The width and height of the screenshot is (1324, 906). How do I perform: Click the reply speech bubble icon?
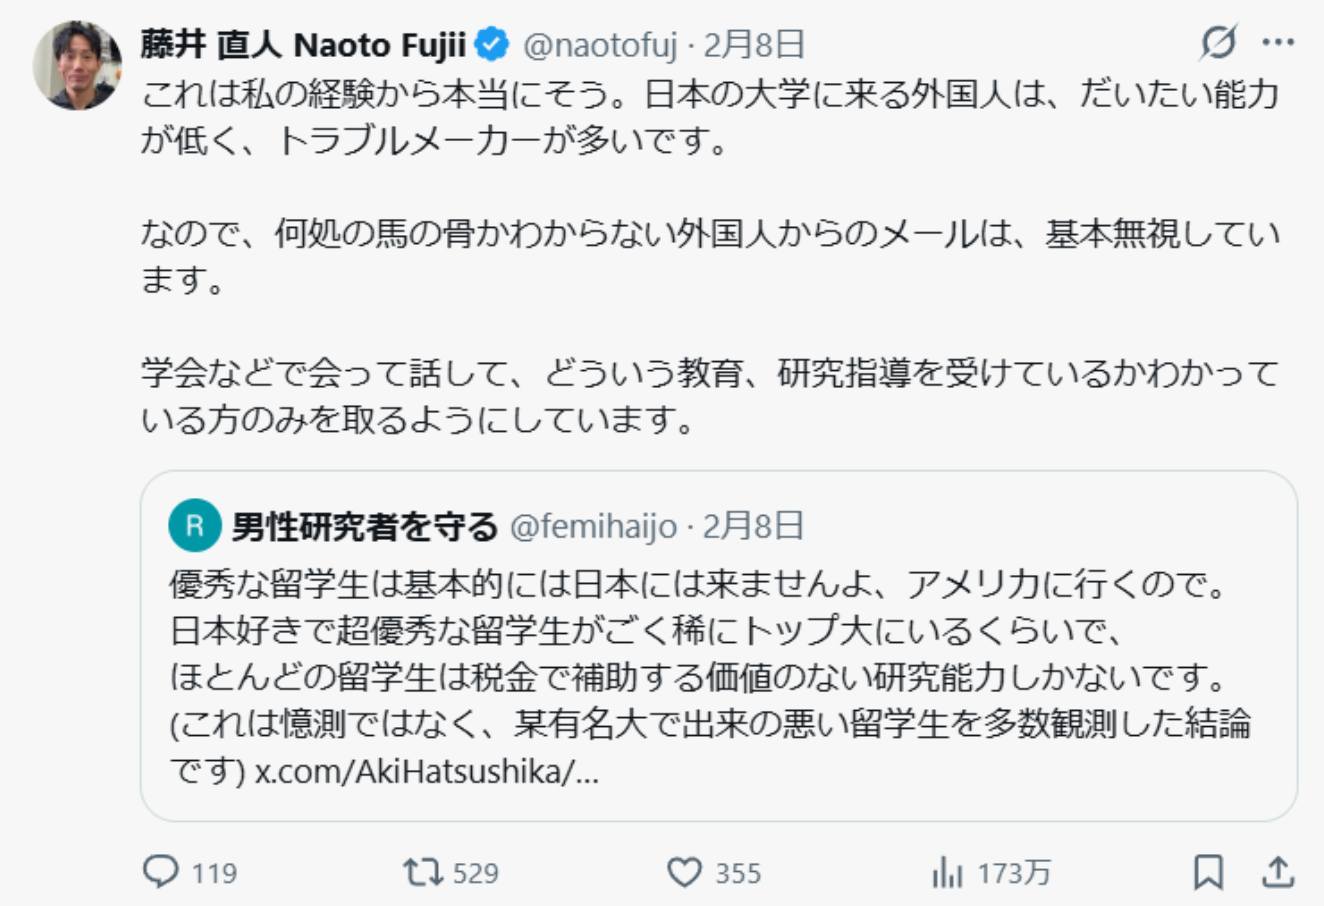click(161, 872)
